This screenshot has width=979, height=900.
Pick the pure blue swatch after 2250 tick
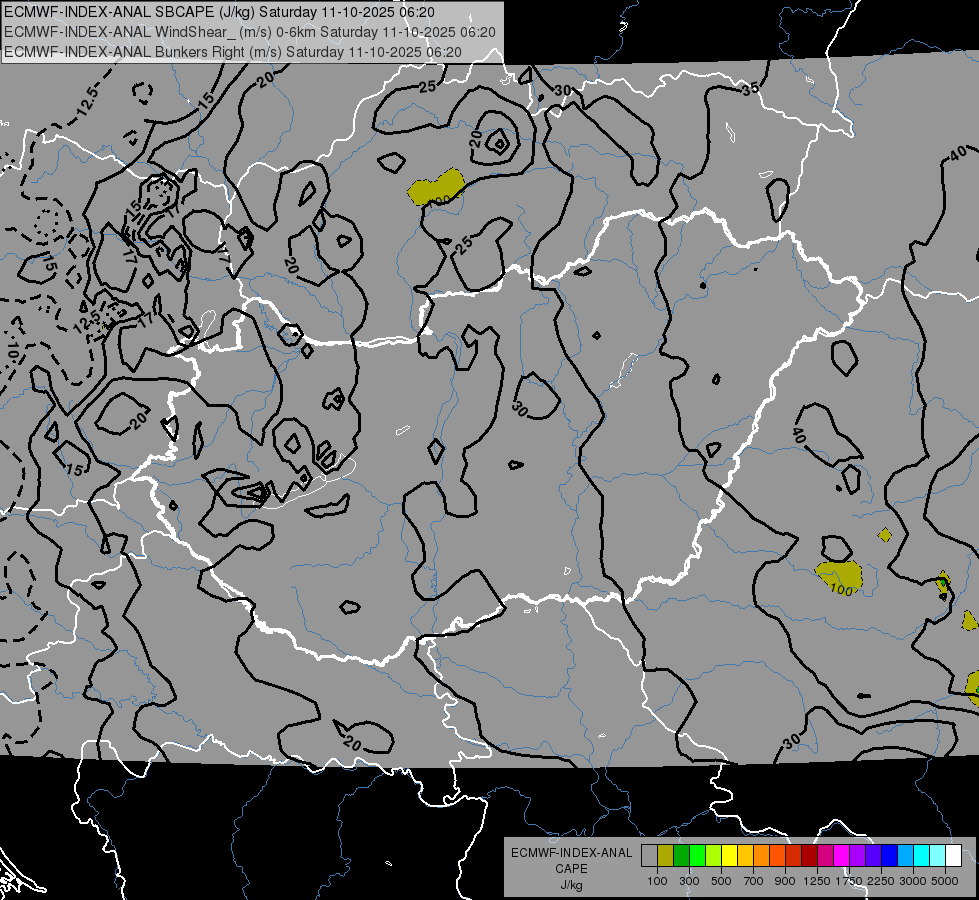click(x=890, y=855)
